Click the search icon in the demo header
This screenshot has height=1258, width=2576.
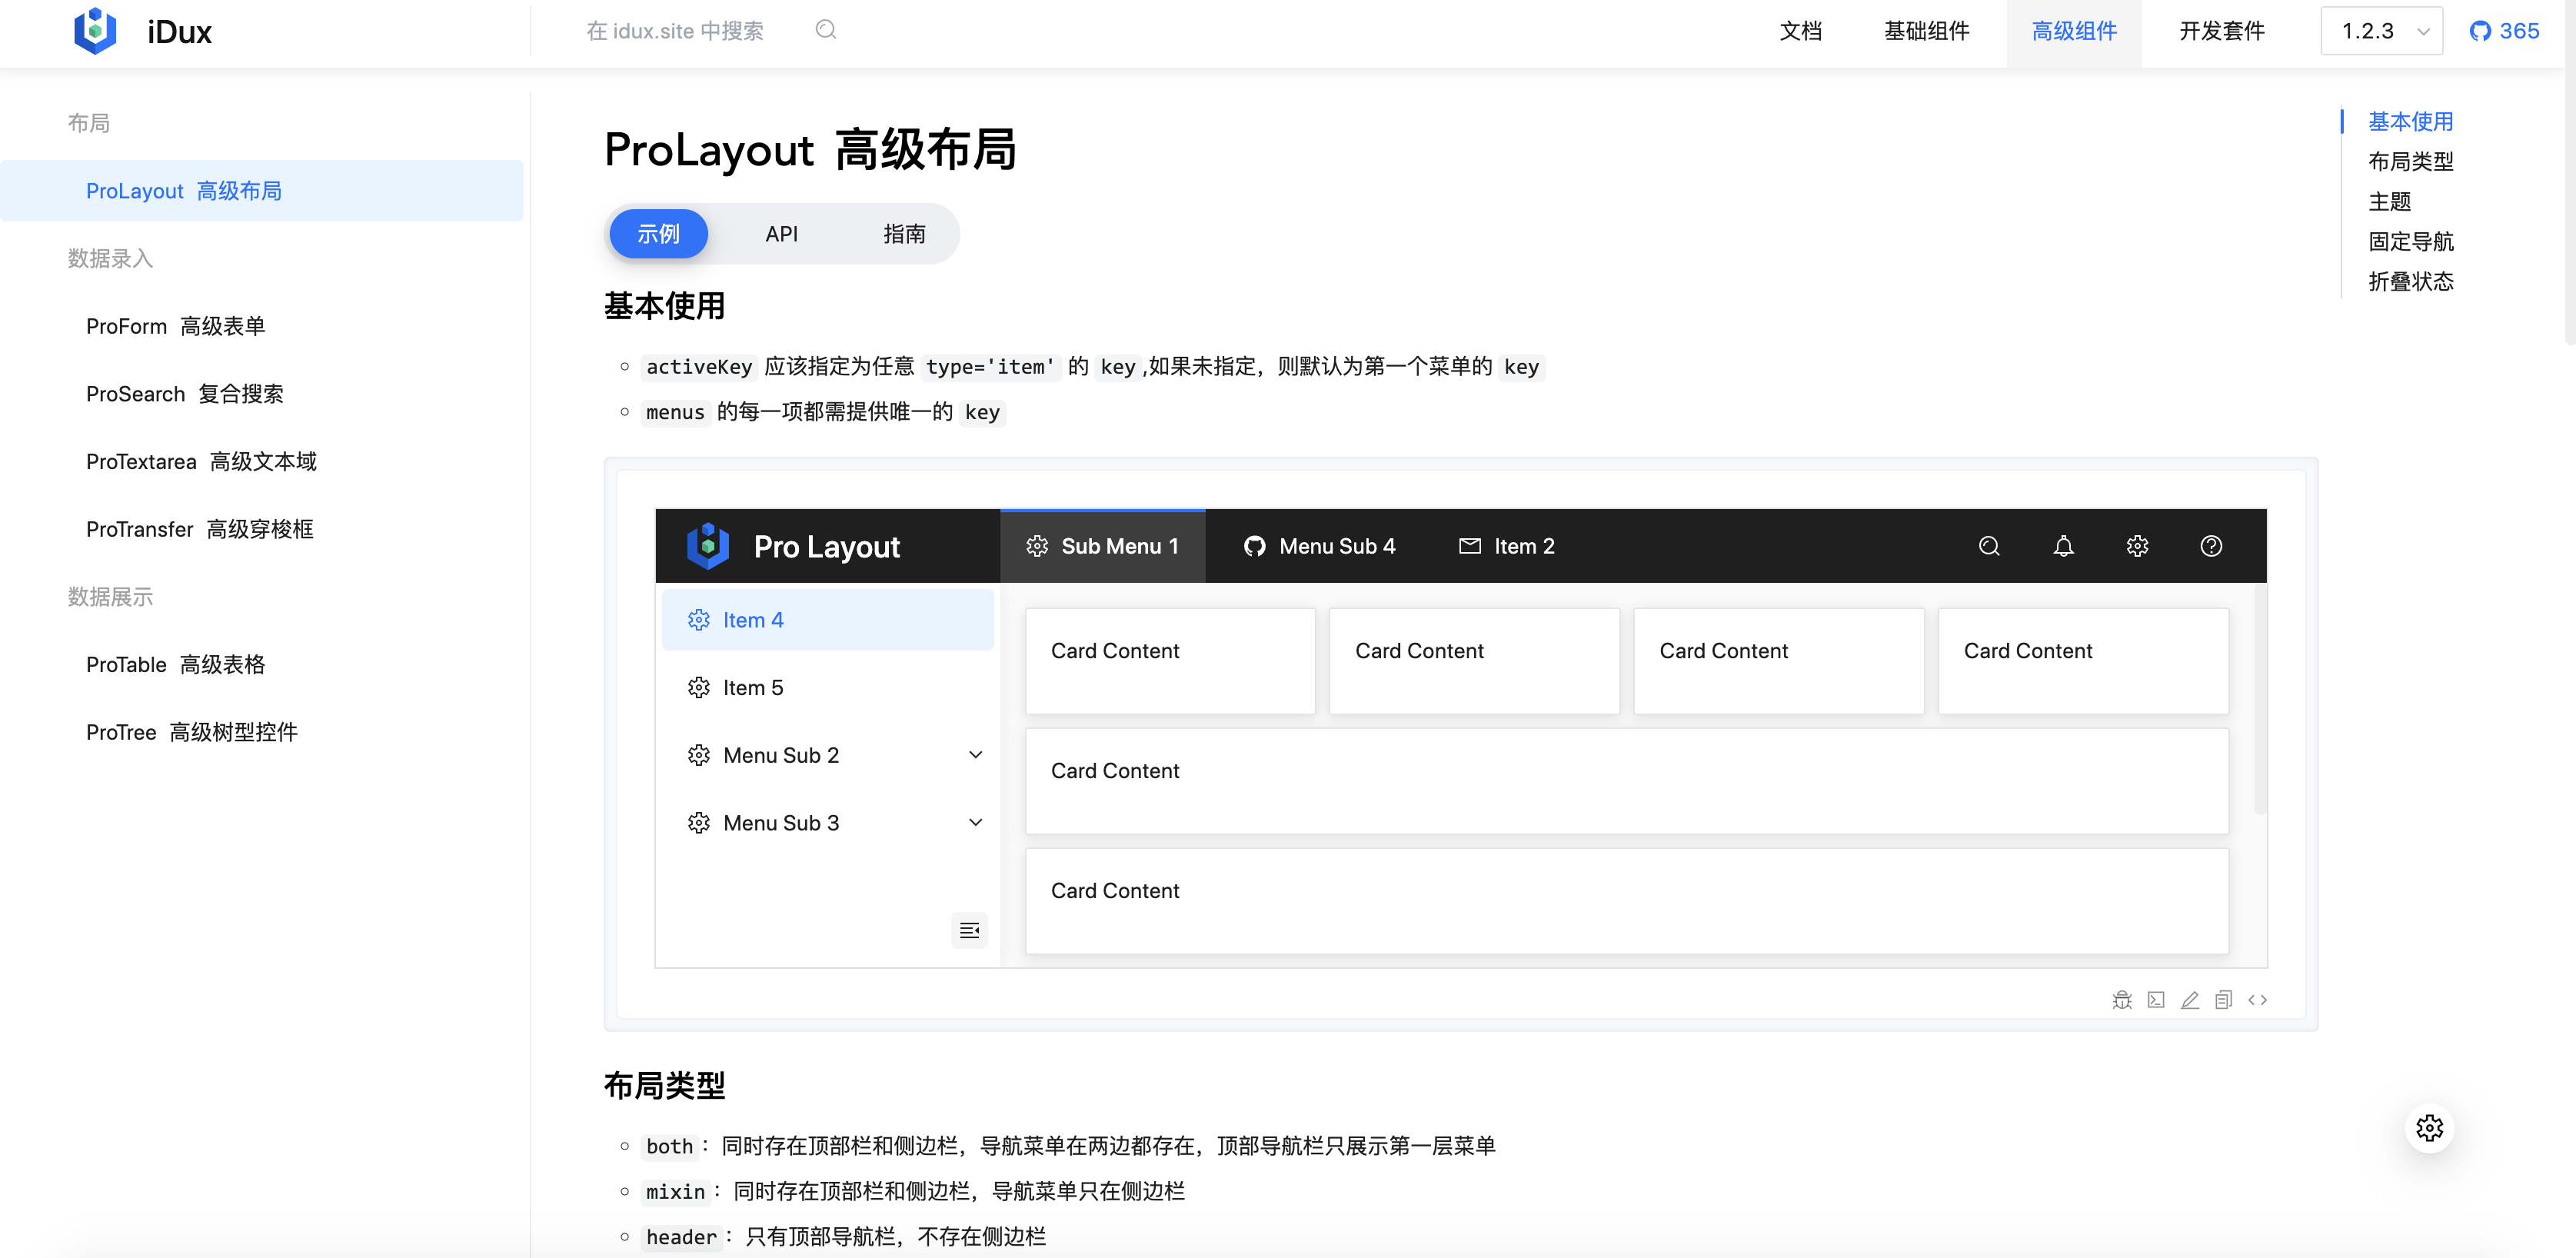(x=1989, y=546)
